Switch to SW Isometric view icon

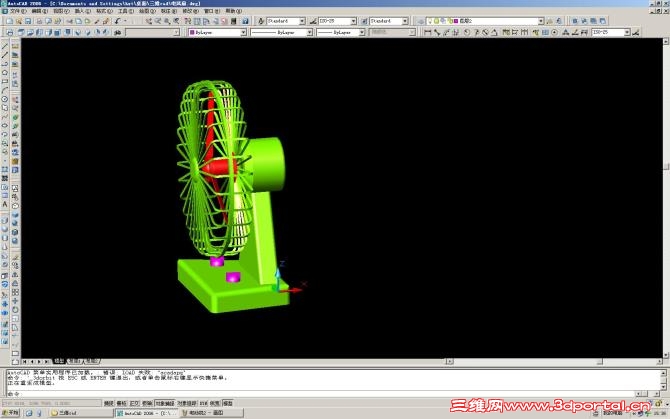(77, 32)
